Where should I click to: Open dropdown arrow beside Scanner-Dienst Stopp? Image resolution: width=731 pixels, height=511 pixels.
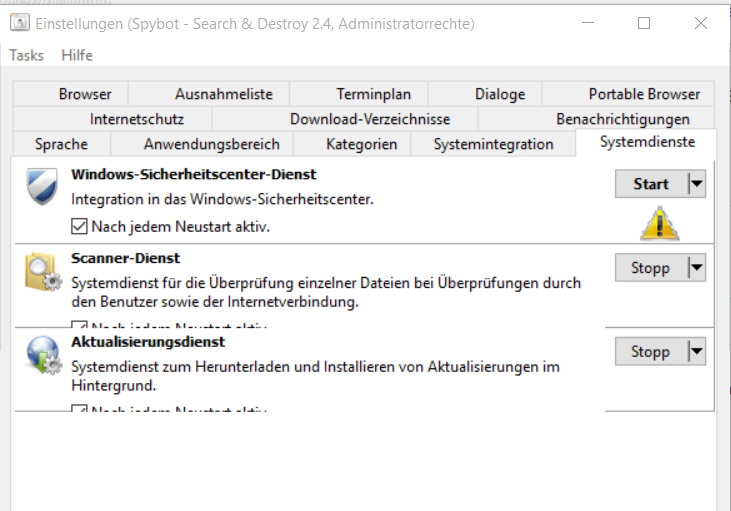click(697, 268)
